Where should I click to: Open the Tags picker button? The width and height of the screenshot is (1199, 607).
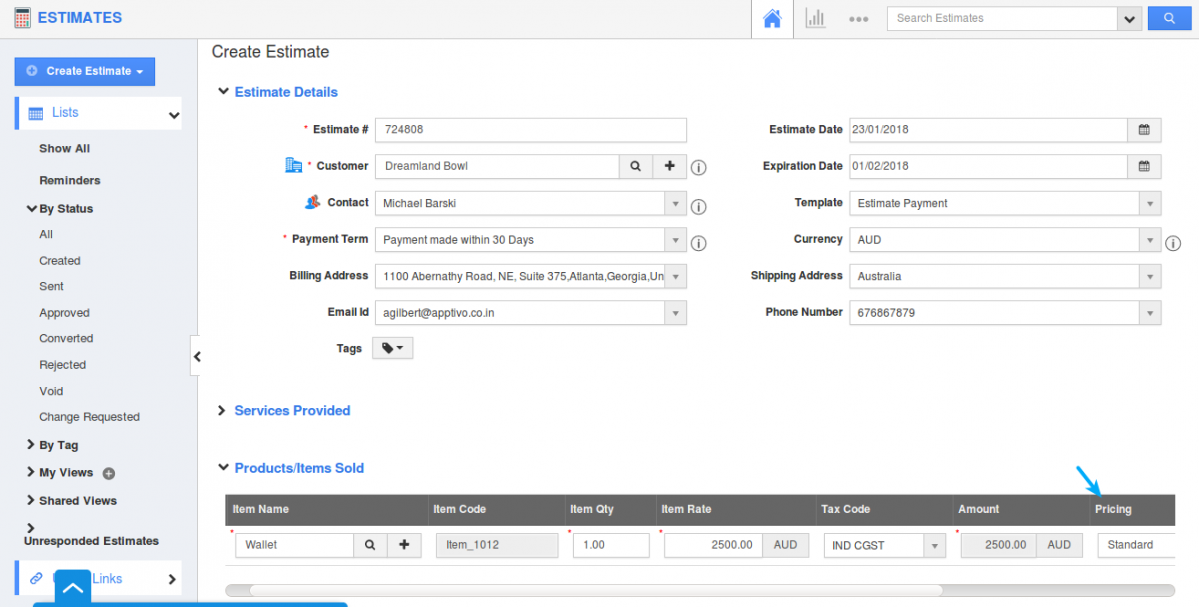(x=393, y=349)
